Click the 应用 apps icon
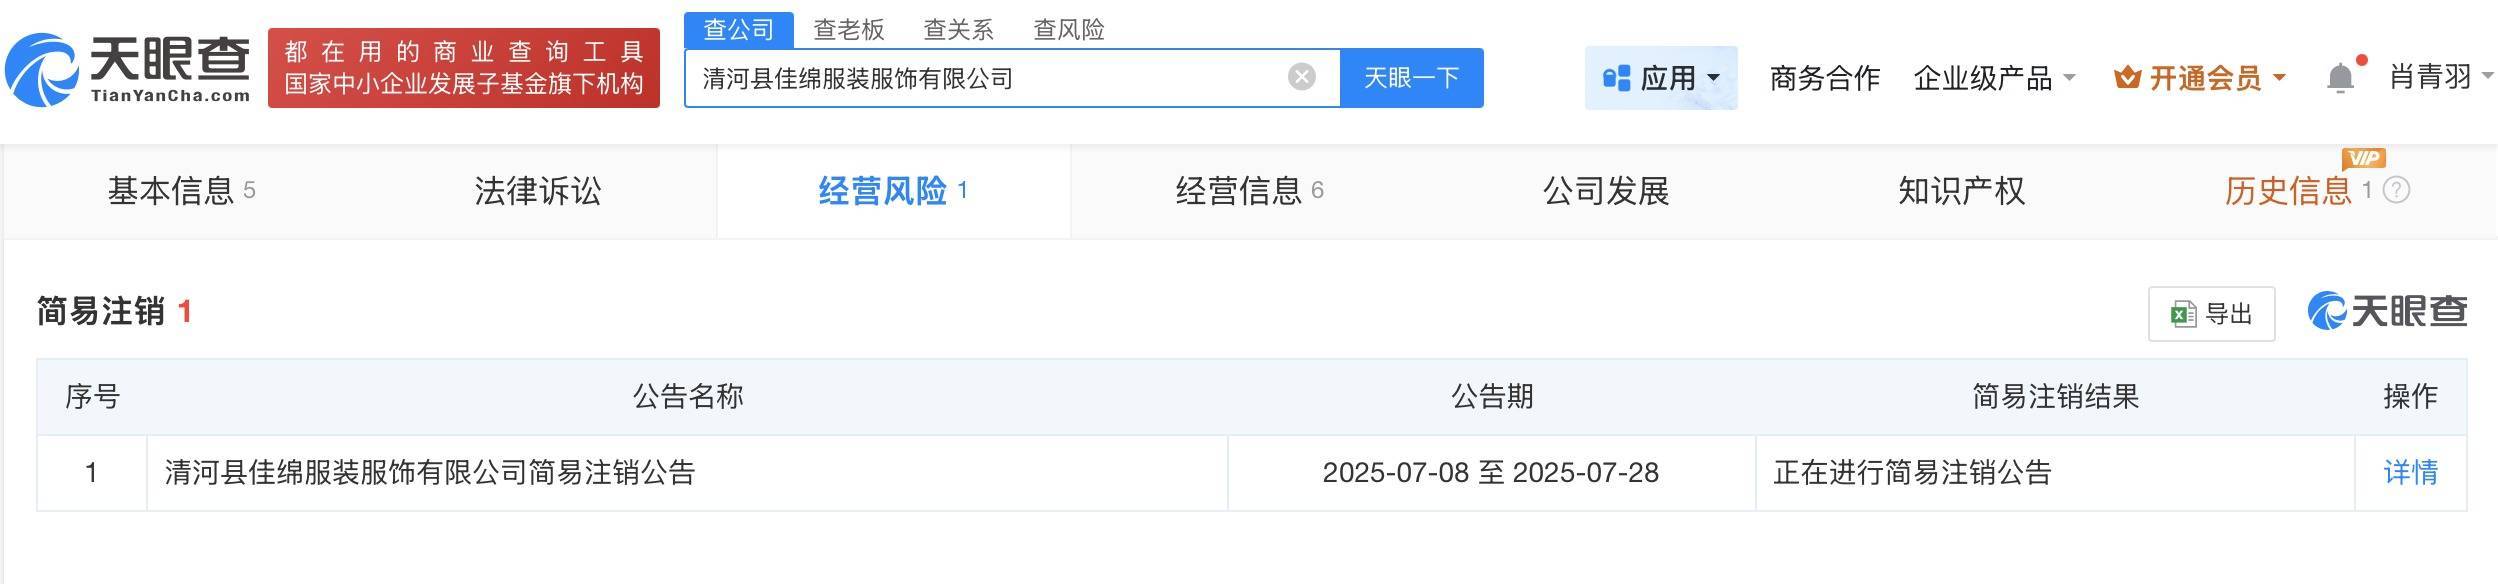2498x584 pixels. (1616, 77)
